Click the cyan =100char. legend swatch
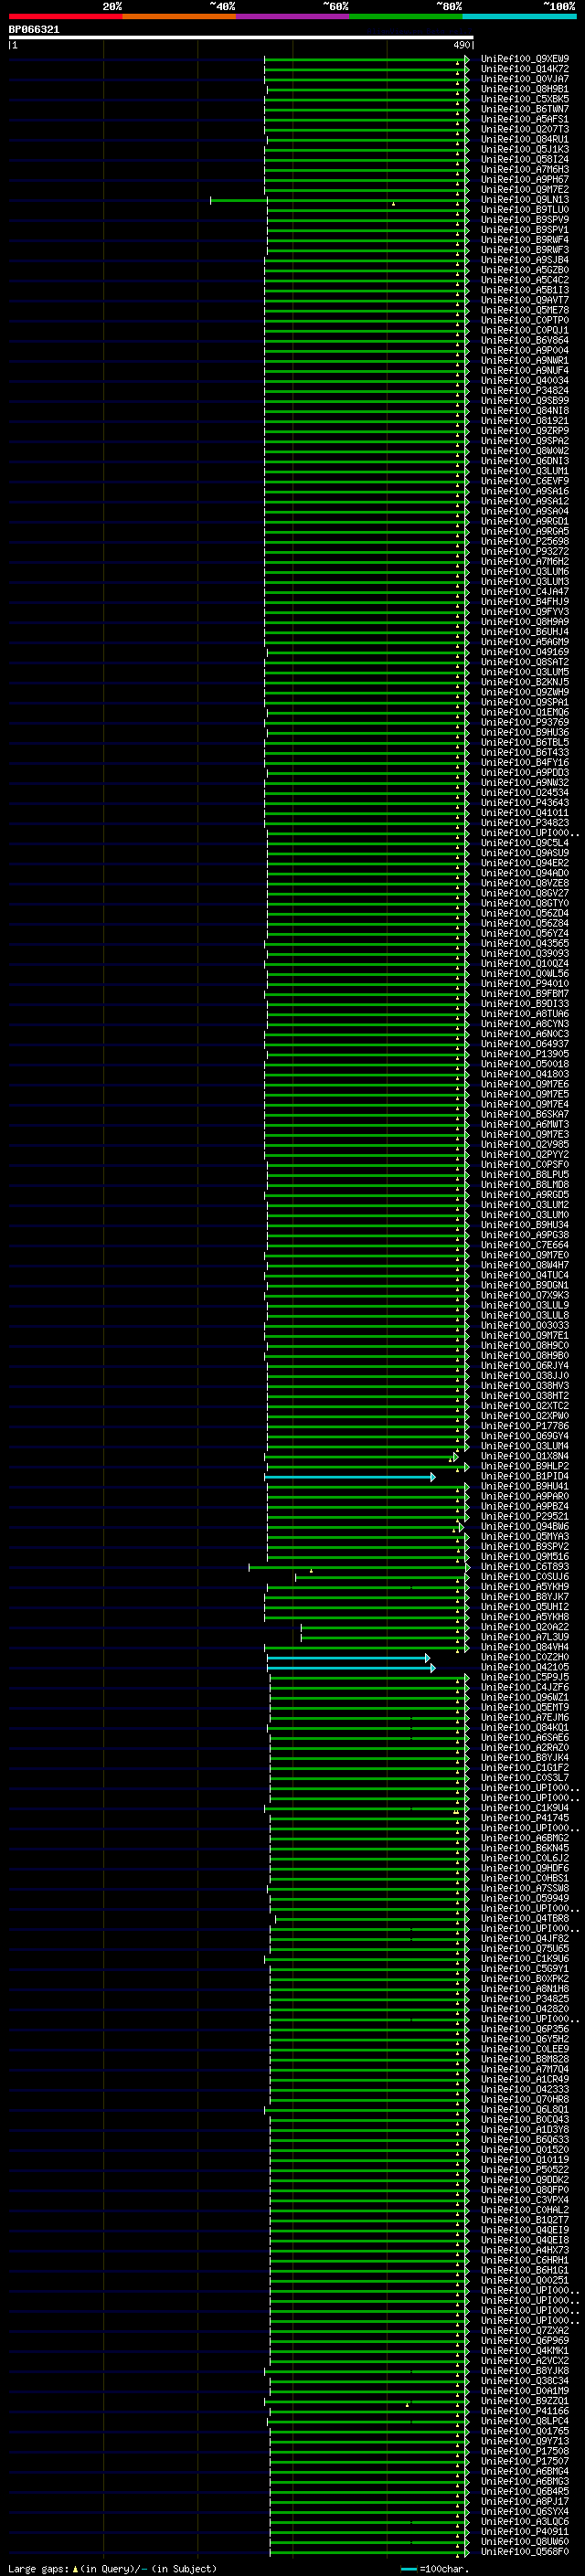Image resolution: width=585 pixels, height=2576 pixels. pos(409,2569)
